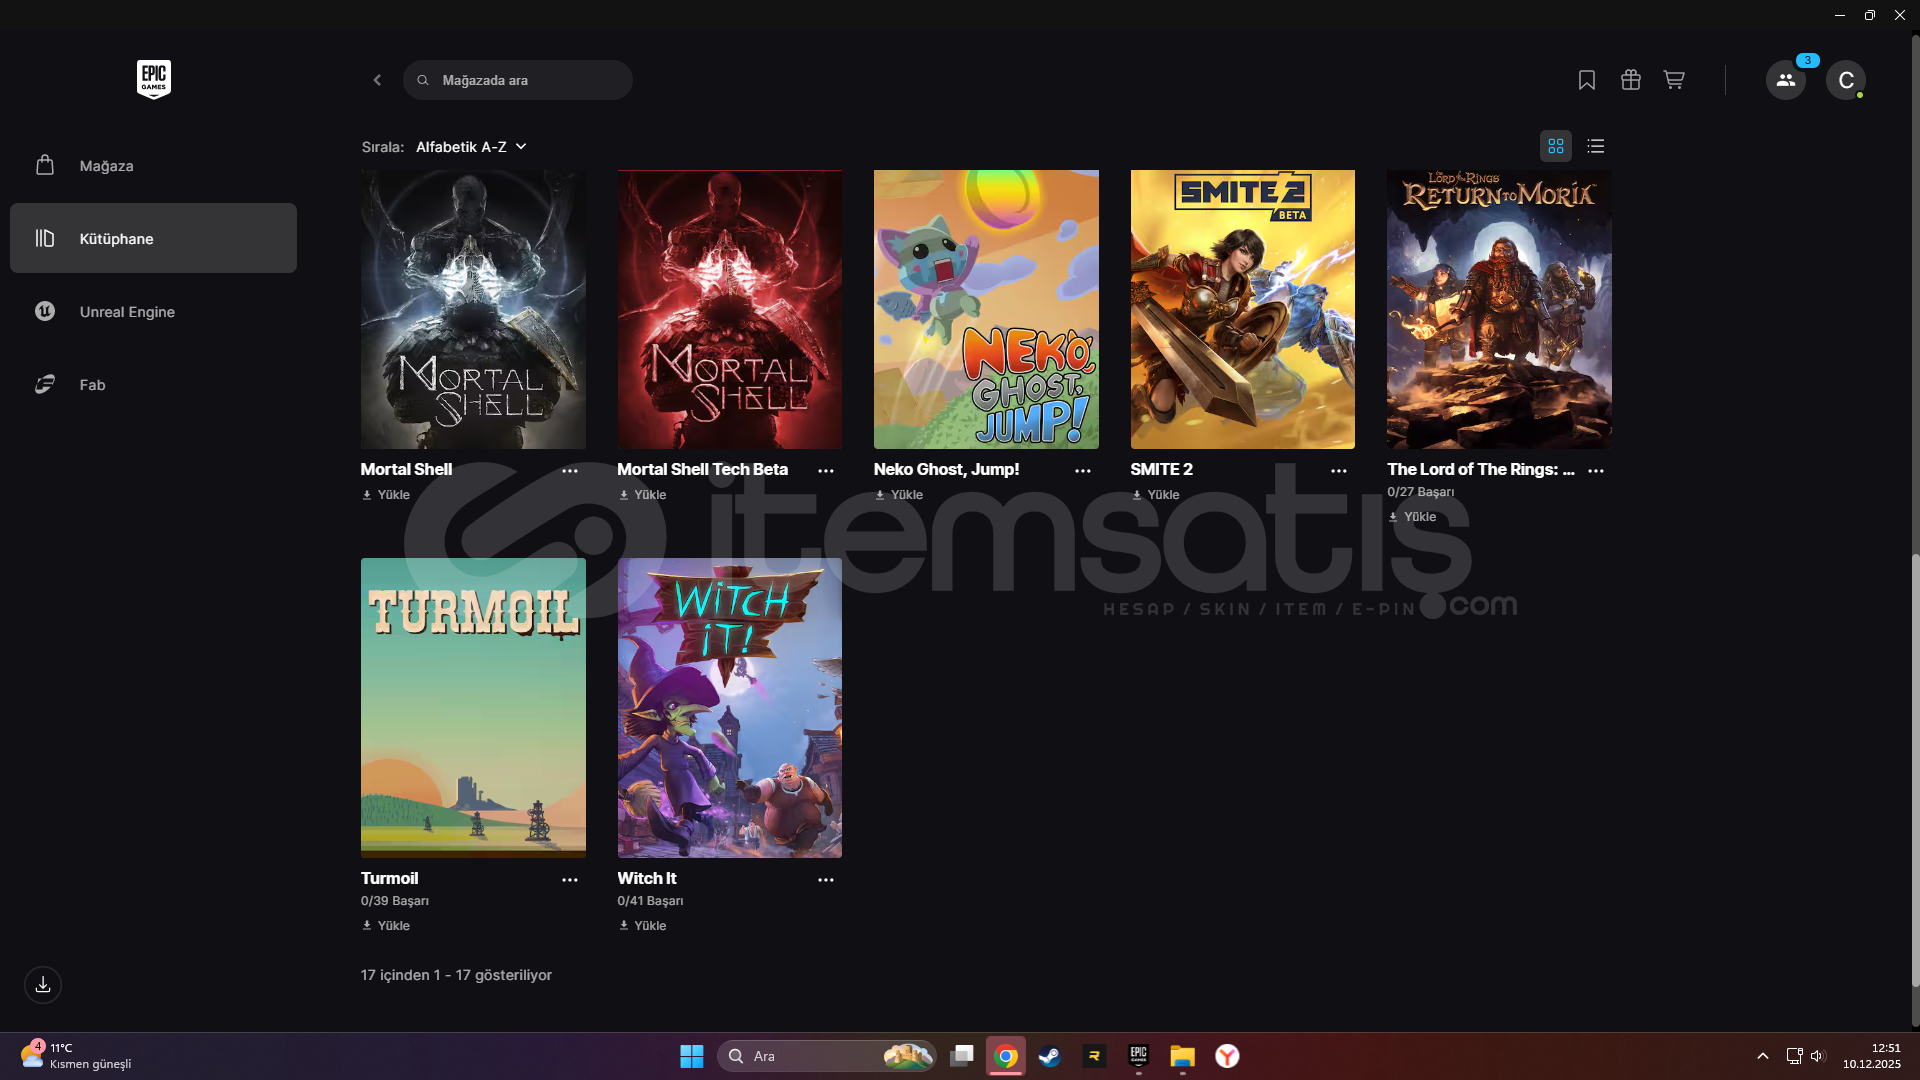Click Yükle under Neko Ghost, Jump!
1920x1080 pixels.
pyautogui.click(x=899, y=495)
